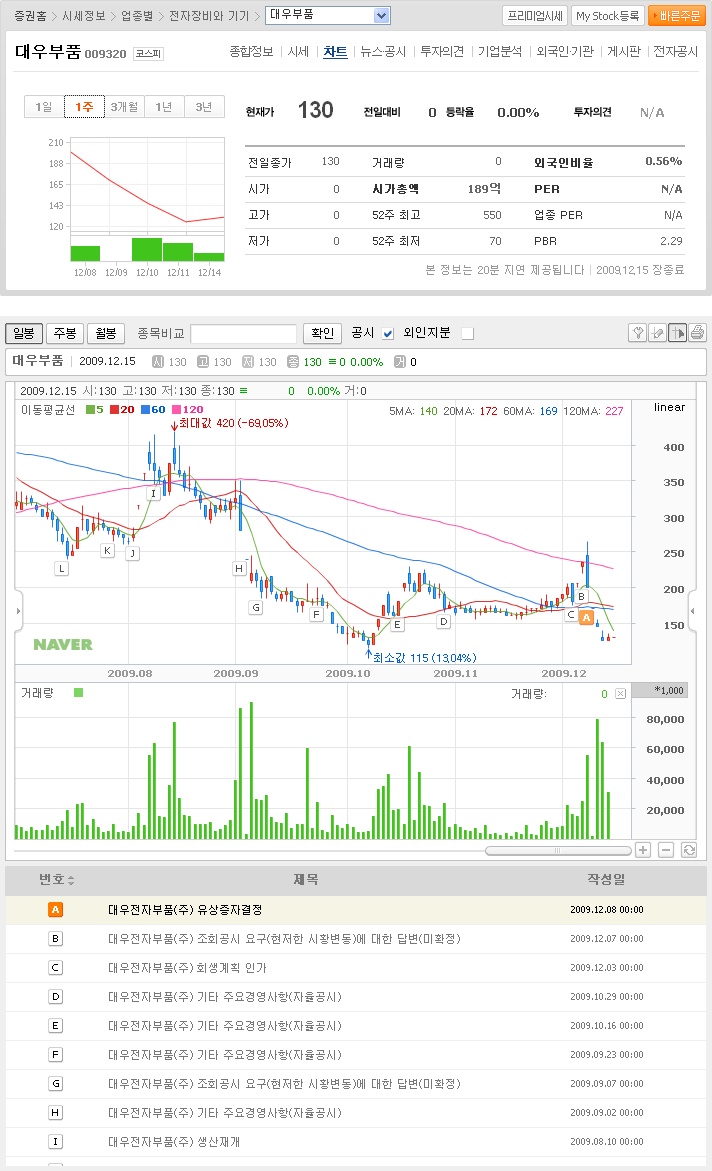Select disclosure marker L on chart
The height and width of the screenshot is (1171, 712).
tap(61, 568)
